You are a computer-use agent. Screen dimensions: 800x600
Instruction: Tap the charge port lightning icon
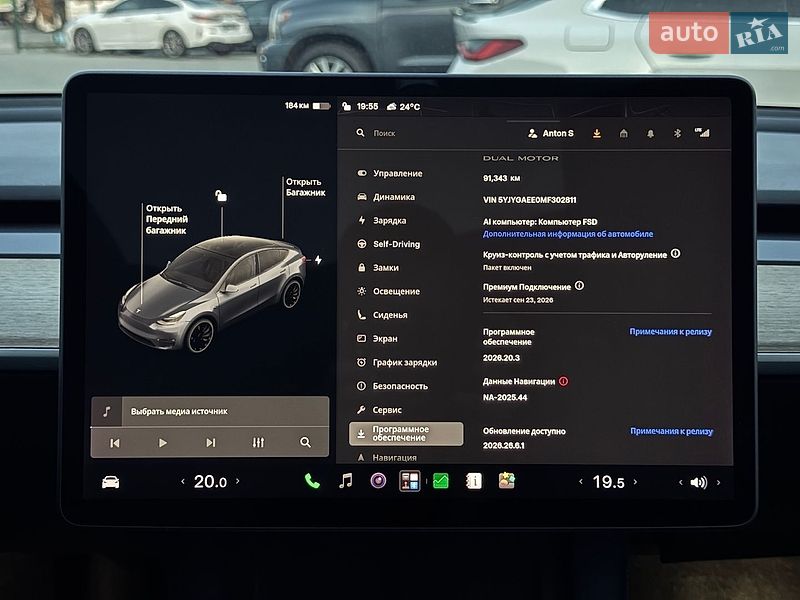tap(318, 260)
